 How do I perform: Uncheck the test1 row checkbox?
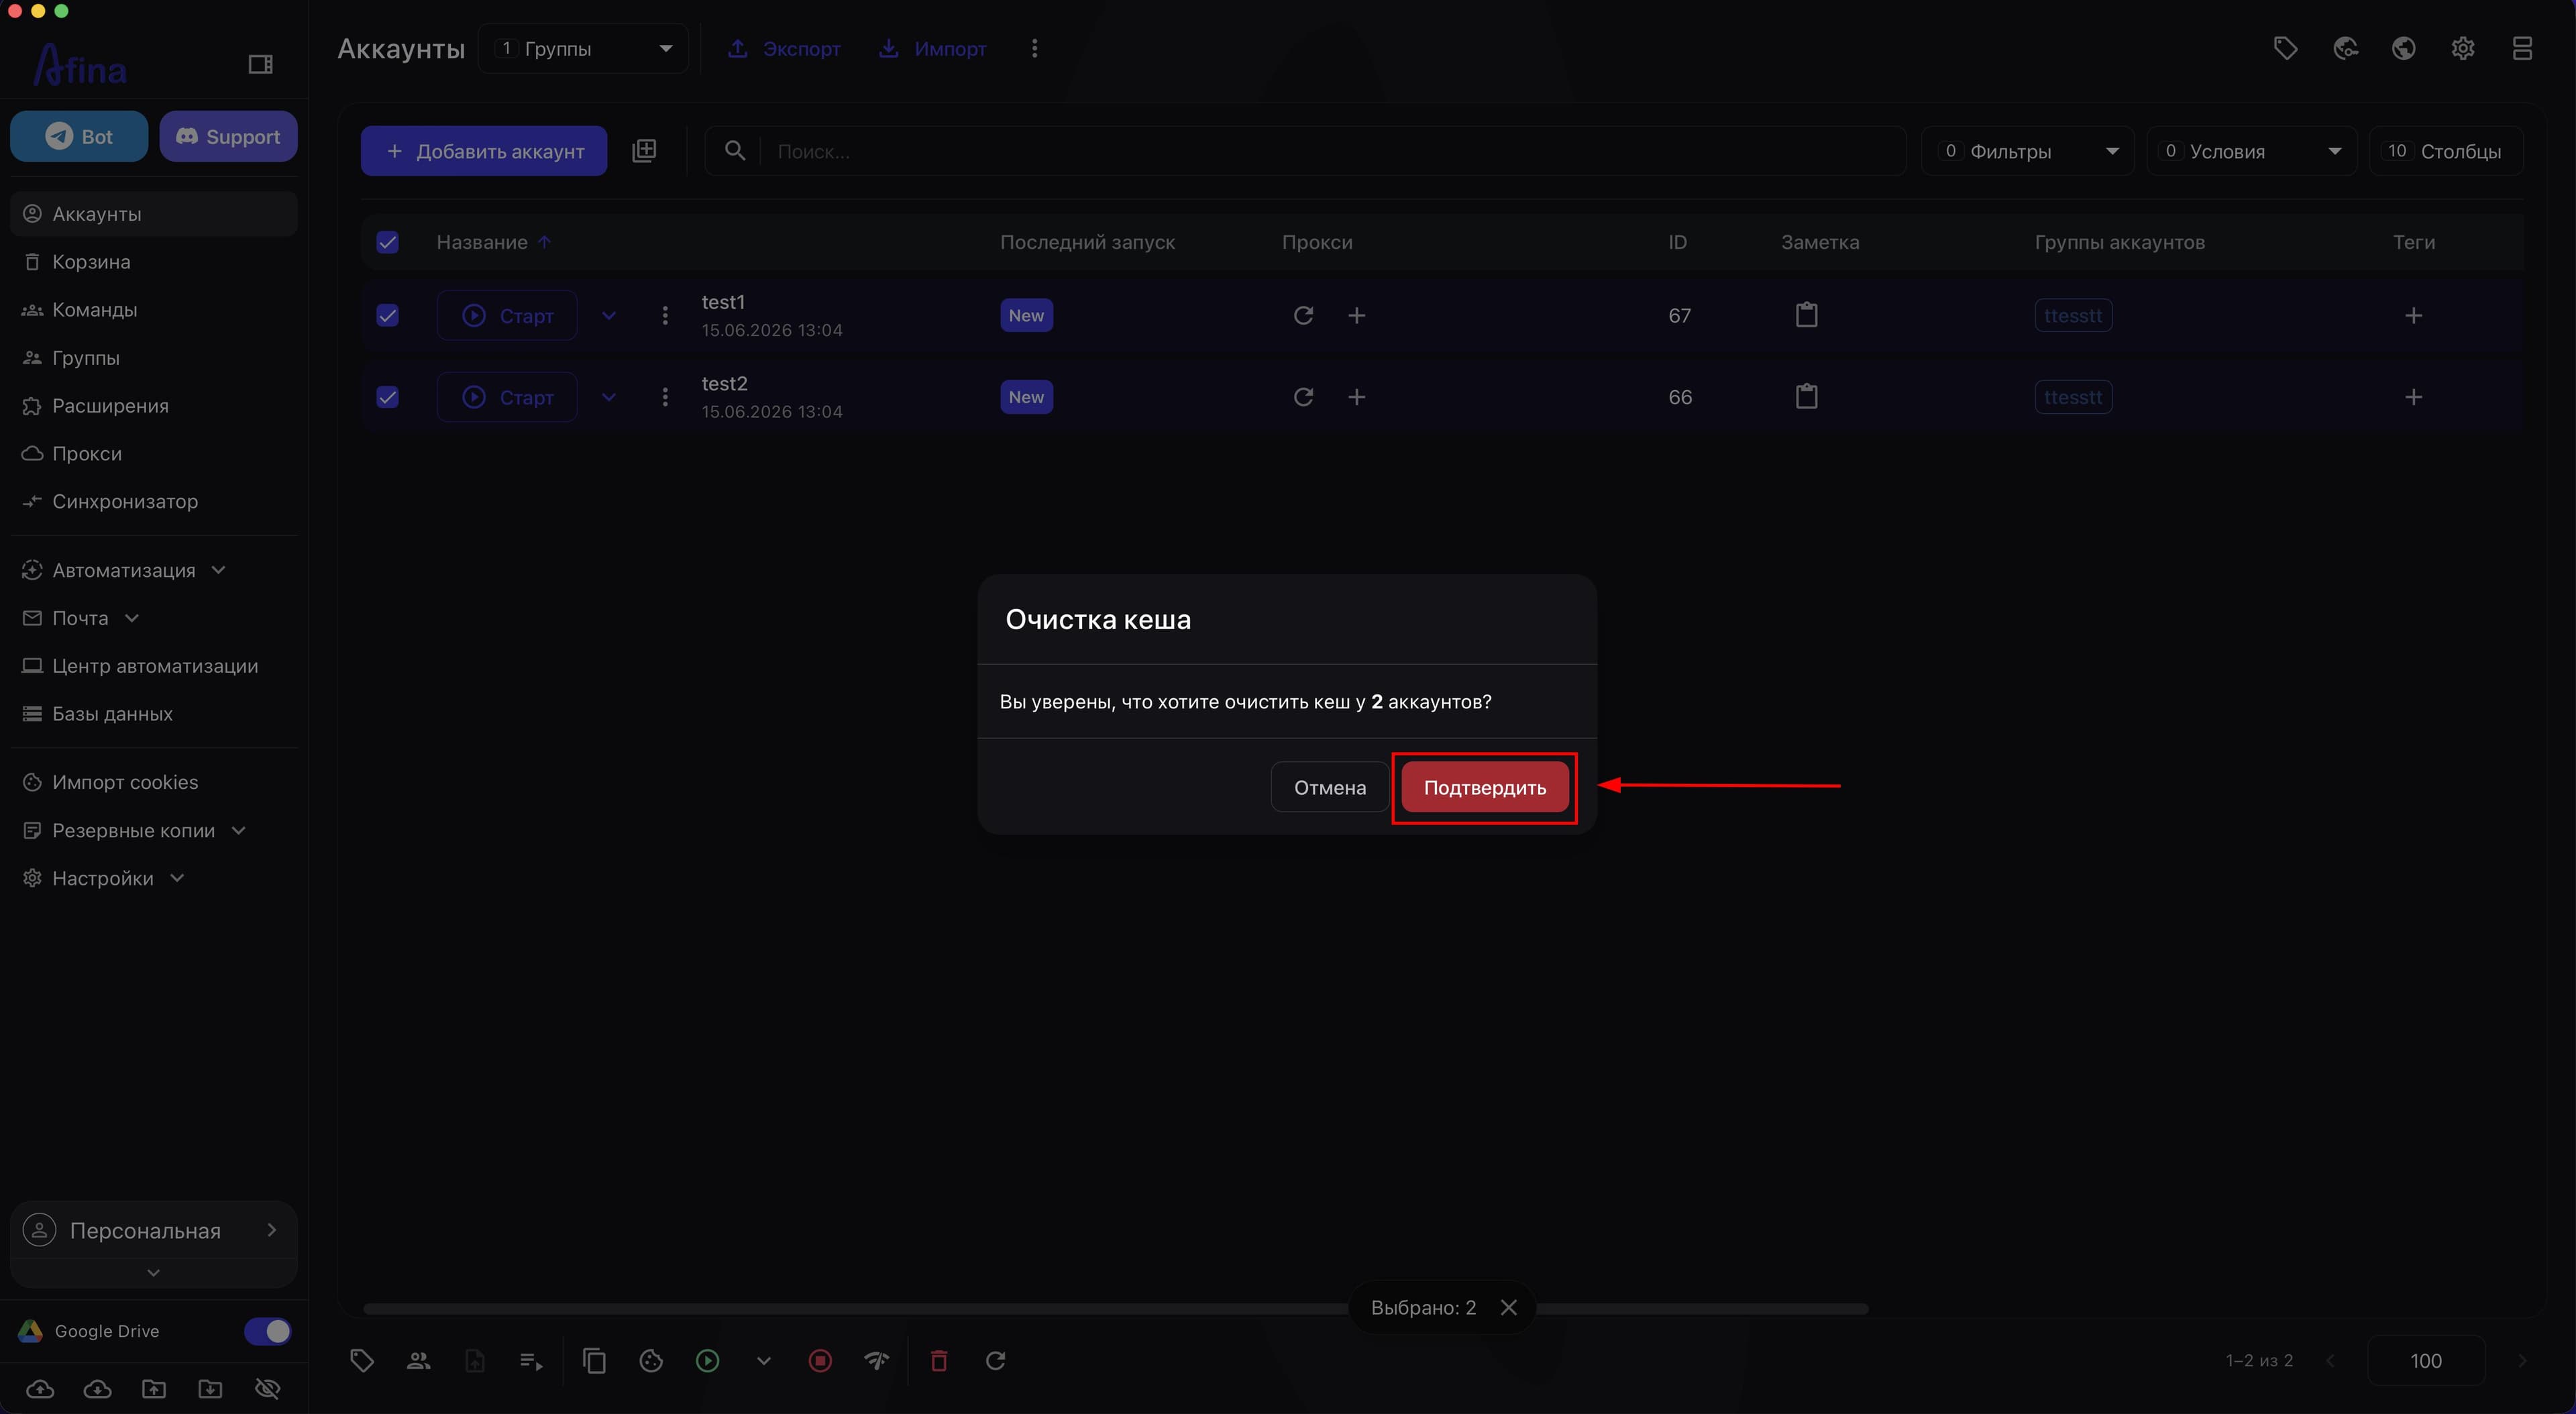(387, 315)
